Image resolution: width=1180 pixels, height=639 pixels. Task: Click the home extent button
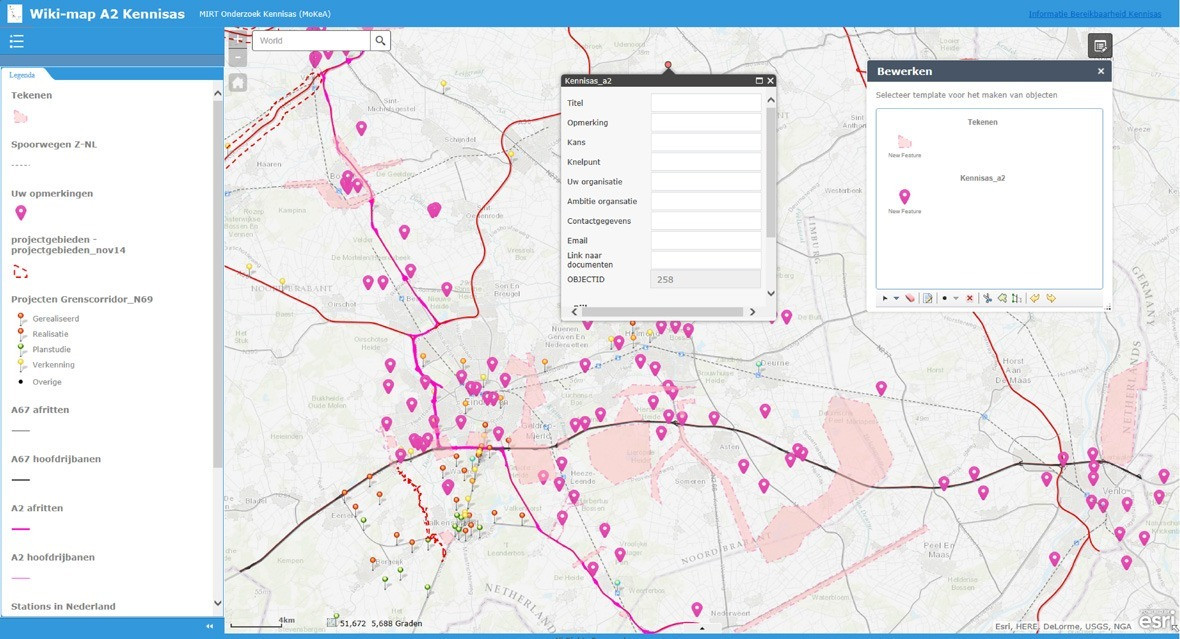pyautogui.click(x=238, y=83)
